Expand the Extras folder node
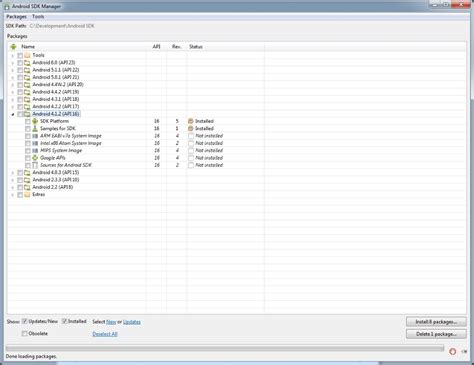 (x=13, y=195)
